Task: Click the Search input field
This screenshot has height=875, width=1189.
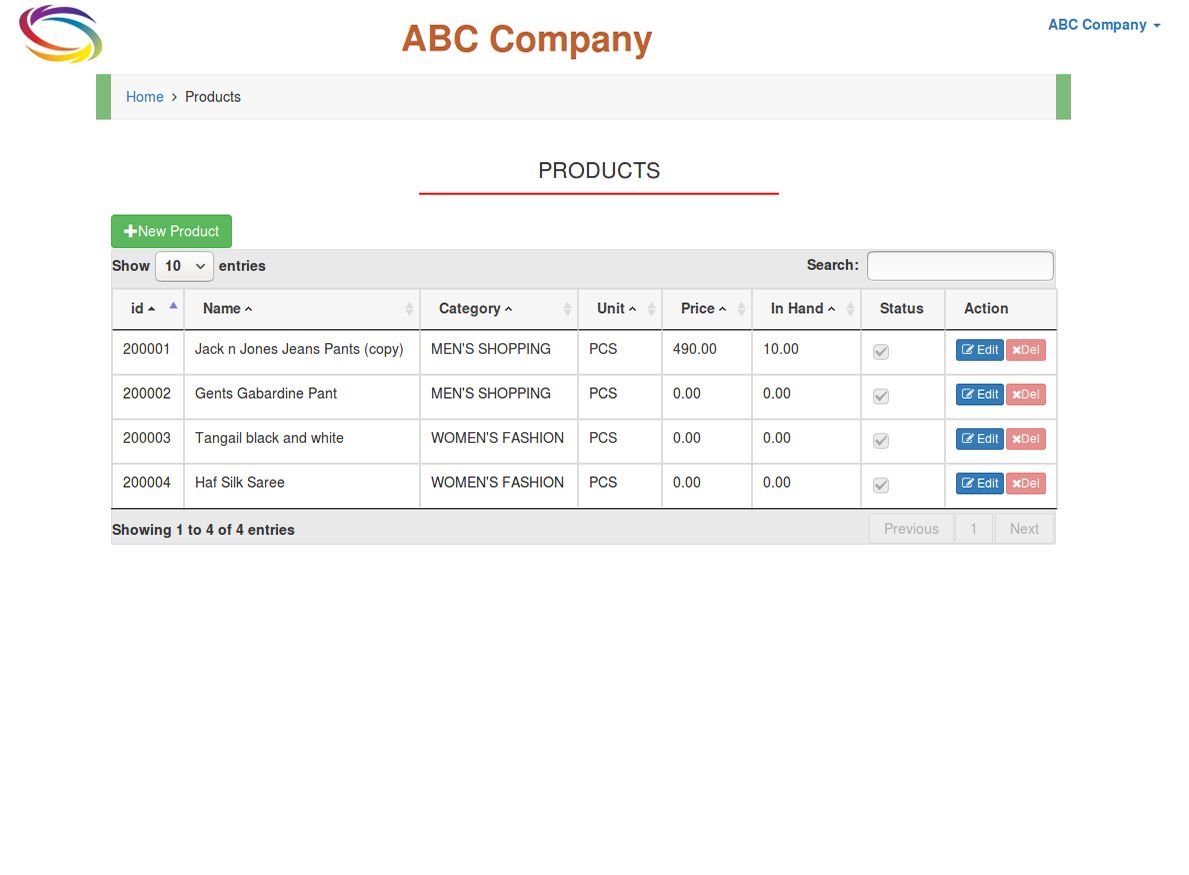Action: pyautogui.click(x=959, y=266)
